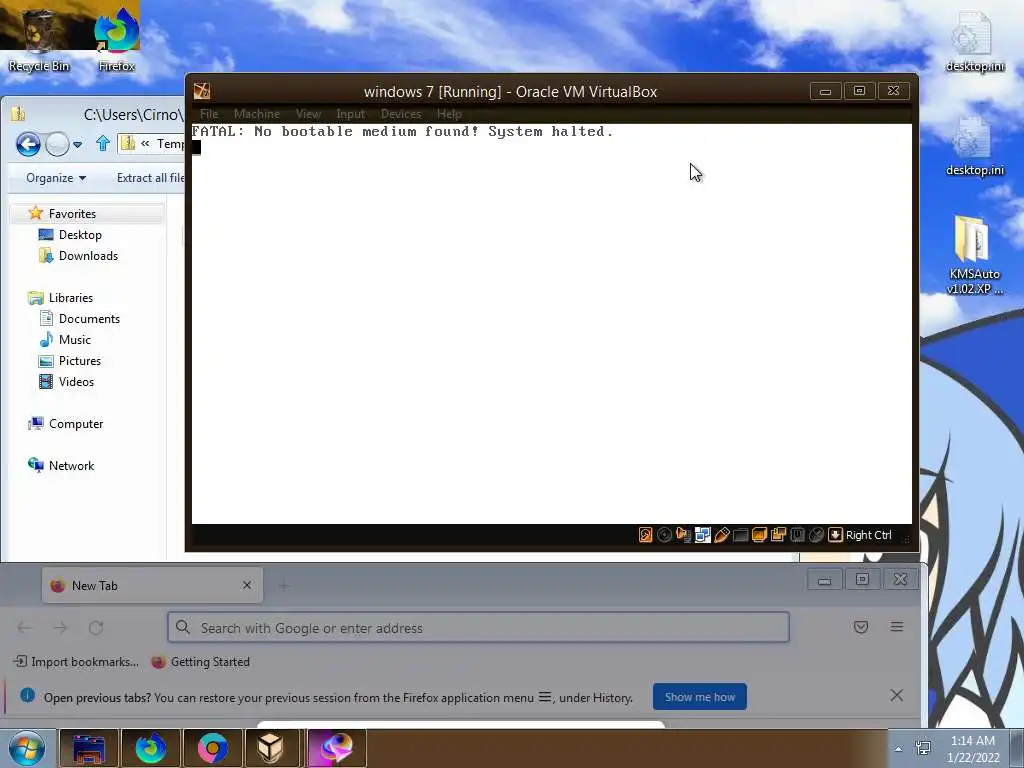Click the Firefox back navigation arrow

(x=25, y=628)
